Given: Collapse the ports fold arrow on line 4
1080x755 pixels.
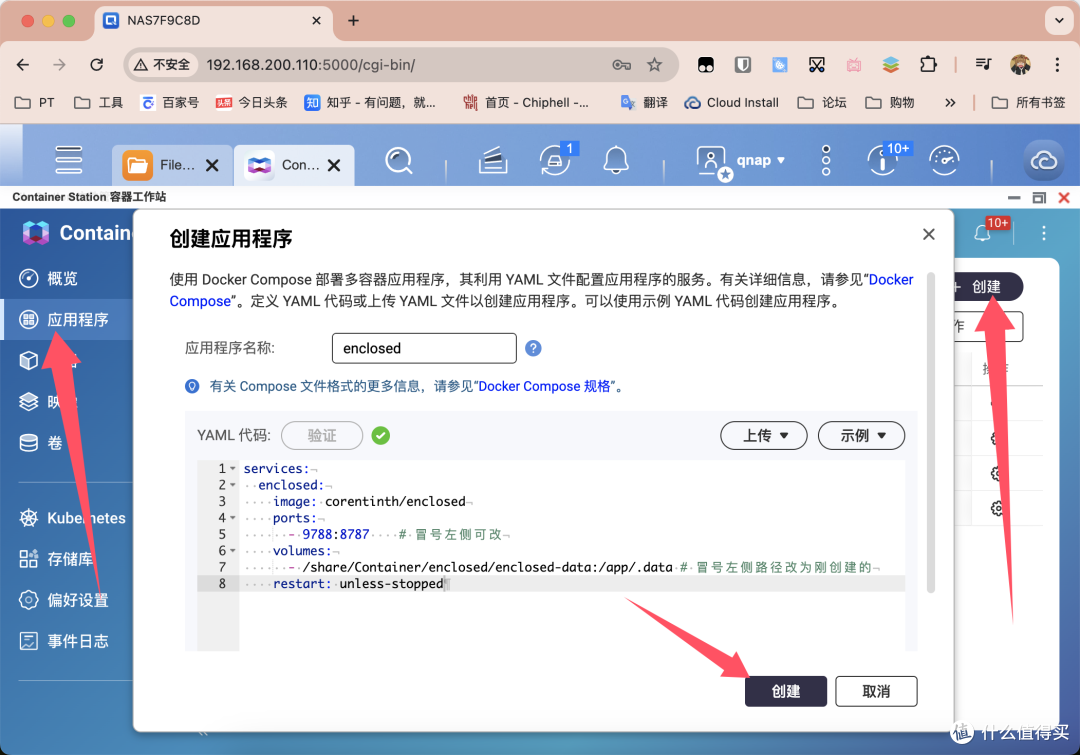Looking at the screenshot, I should click(233, 518).
